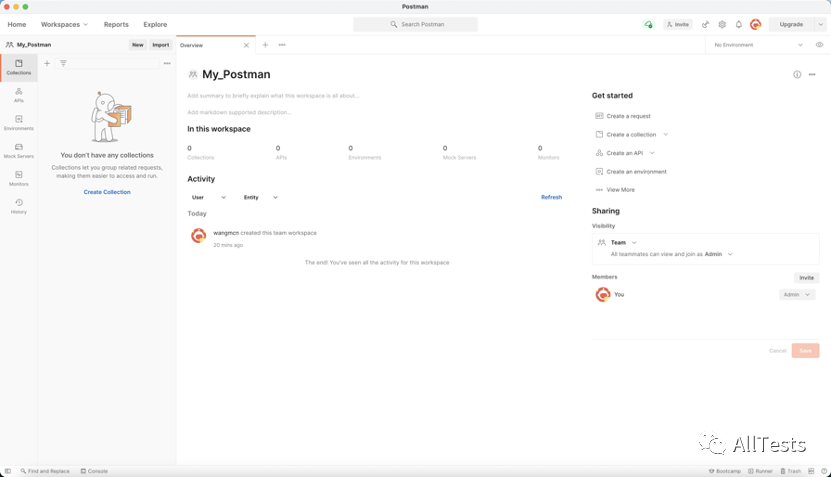Expand Create a collection chevron

(x=665, y=135)
